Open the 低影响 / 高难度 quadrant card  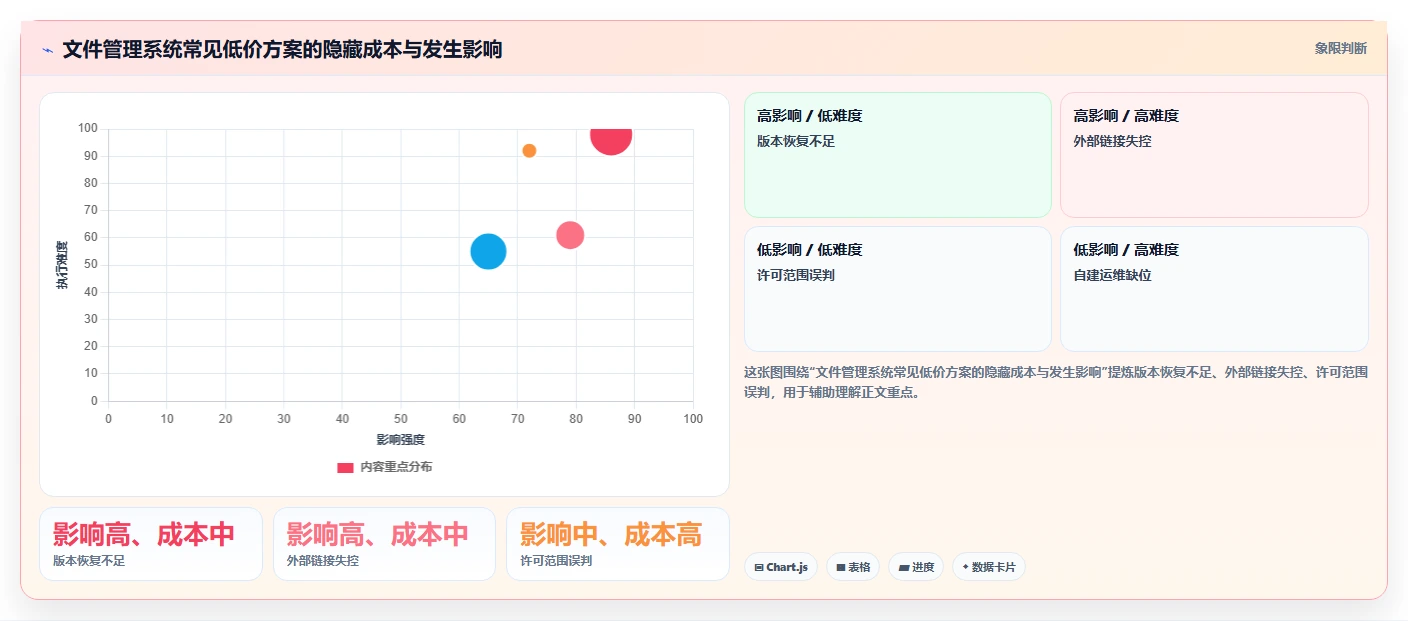point(1214,289)
